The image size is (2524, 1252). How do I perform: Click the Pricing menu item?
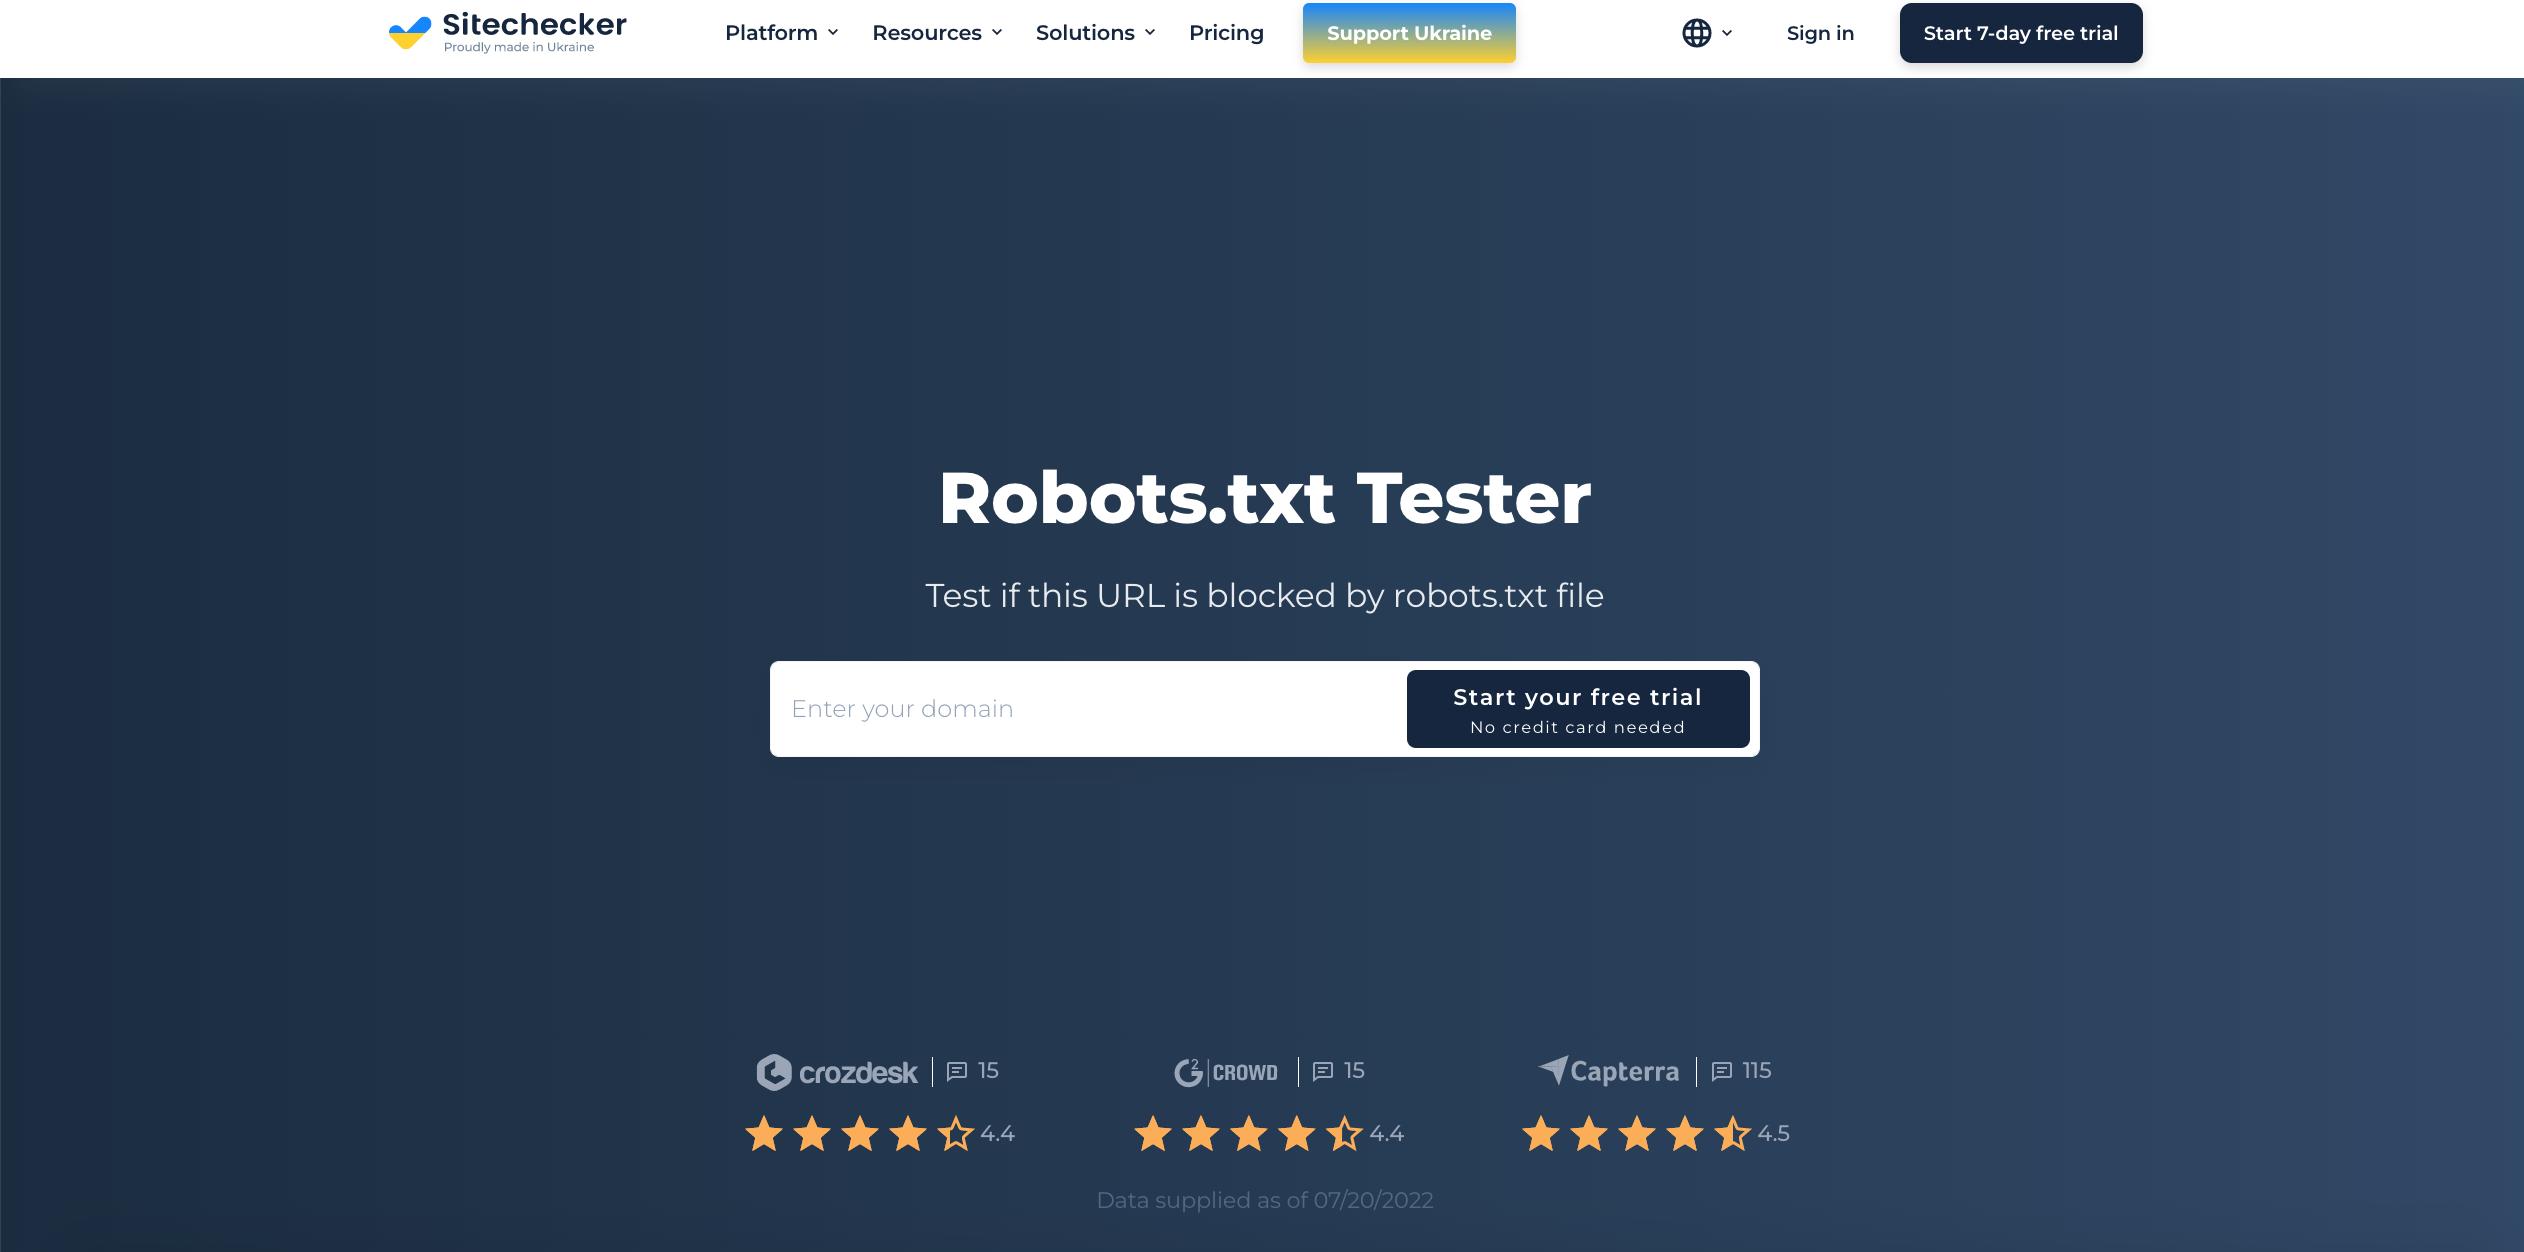[1225, 32]
